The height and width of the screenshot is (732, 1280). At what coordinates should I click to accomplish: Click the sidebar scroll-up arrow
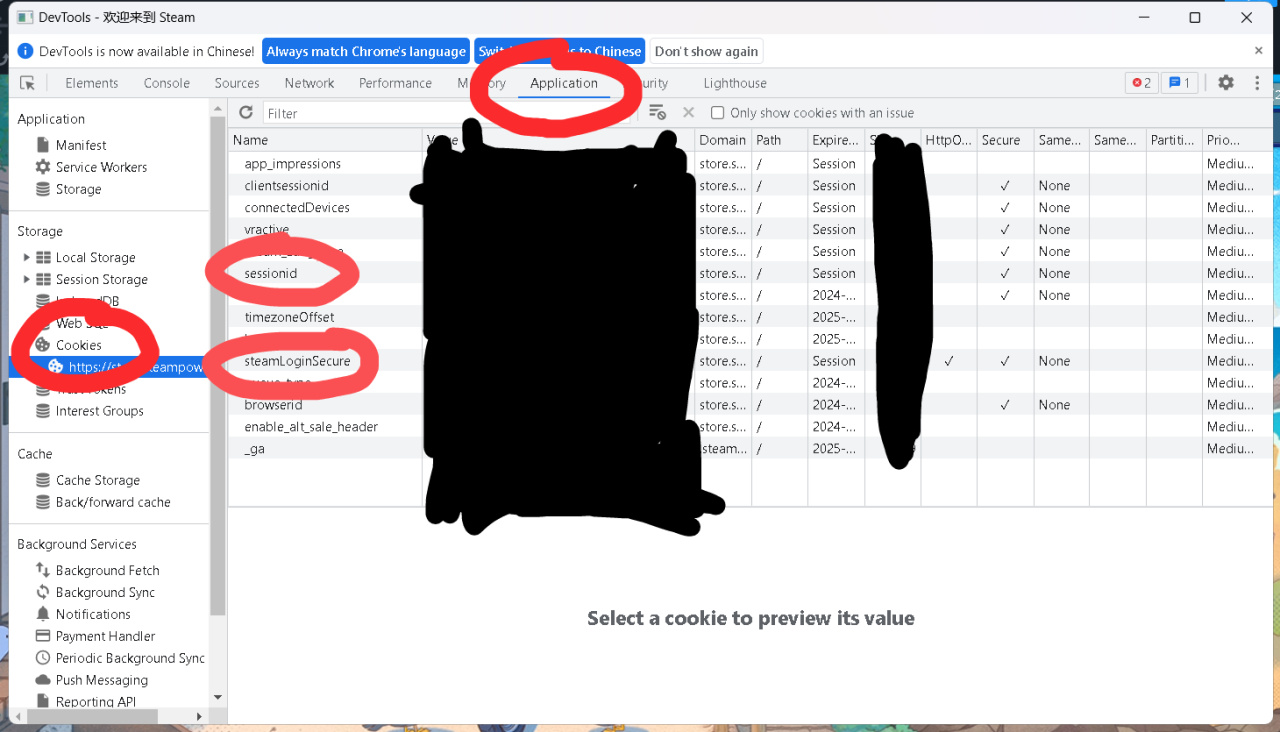217,108
